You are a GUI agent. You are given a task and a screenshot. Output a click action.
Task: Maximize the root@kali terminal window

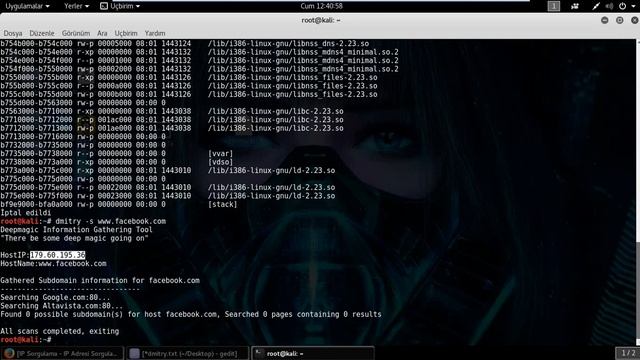click(620, 20)
